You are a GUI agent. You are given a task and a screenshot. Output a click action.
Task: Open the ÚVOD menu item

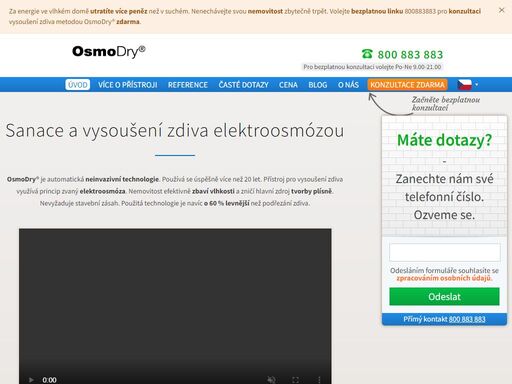pos(78,85)
